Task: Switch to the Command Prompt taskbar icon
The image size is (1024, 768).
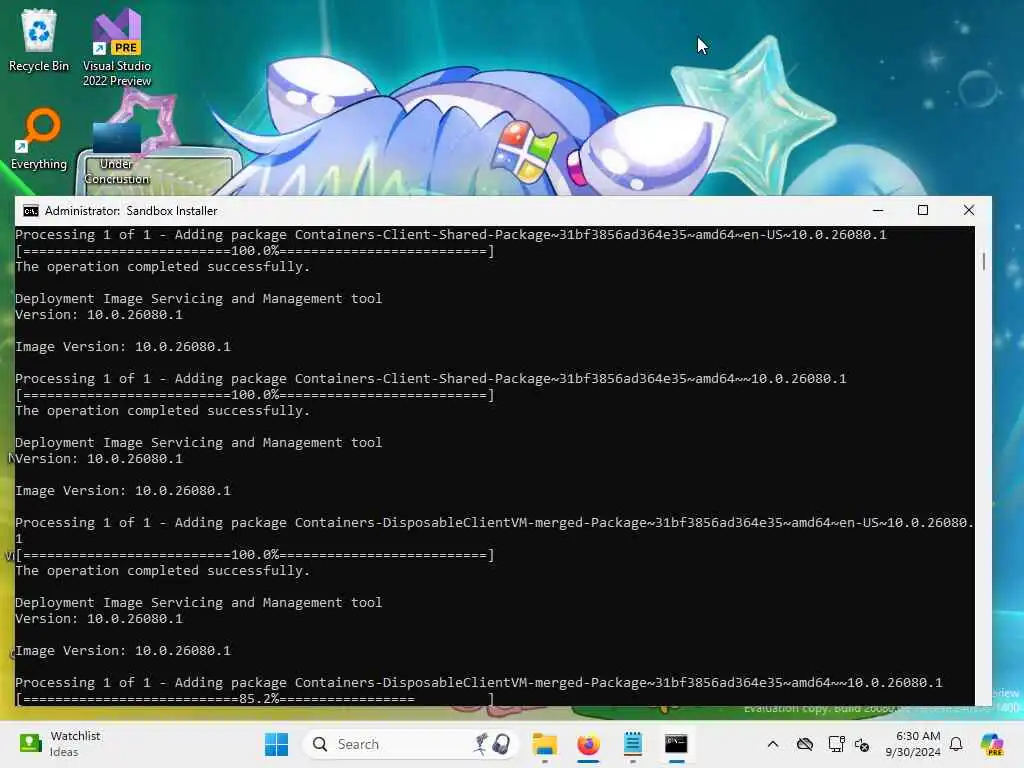Action: click(x=676, y=744)
